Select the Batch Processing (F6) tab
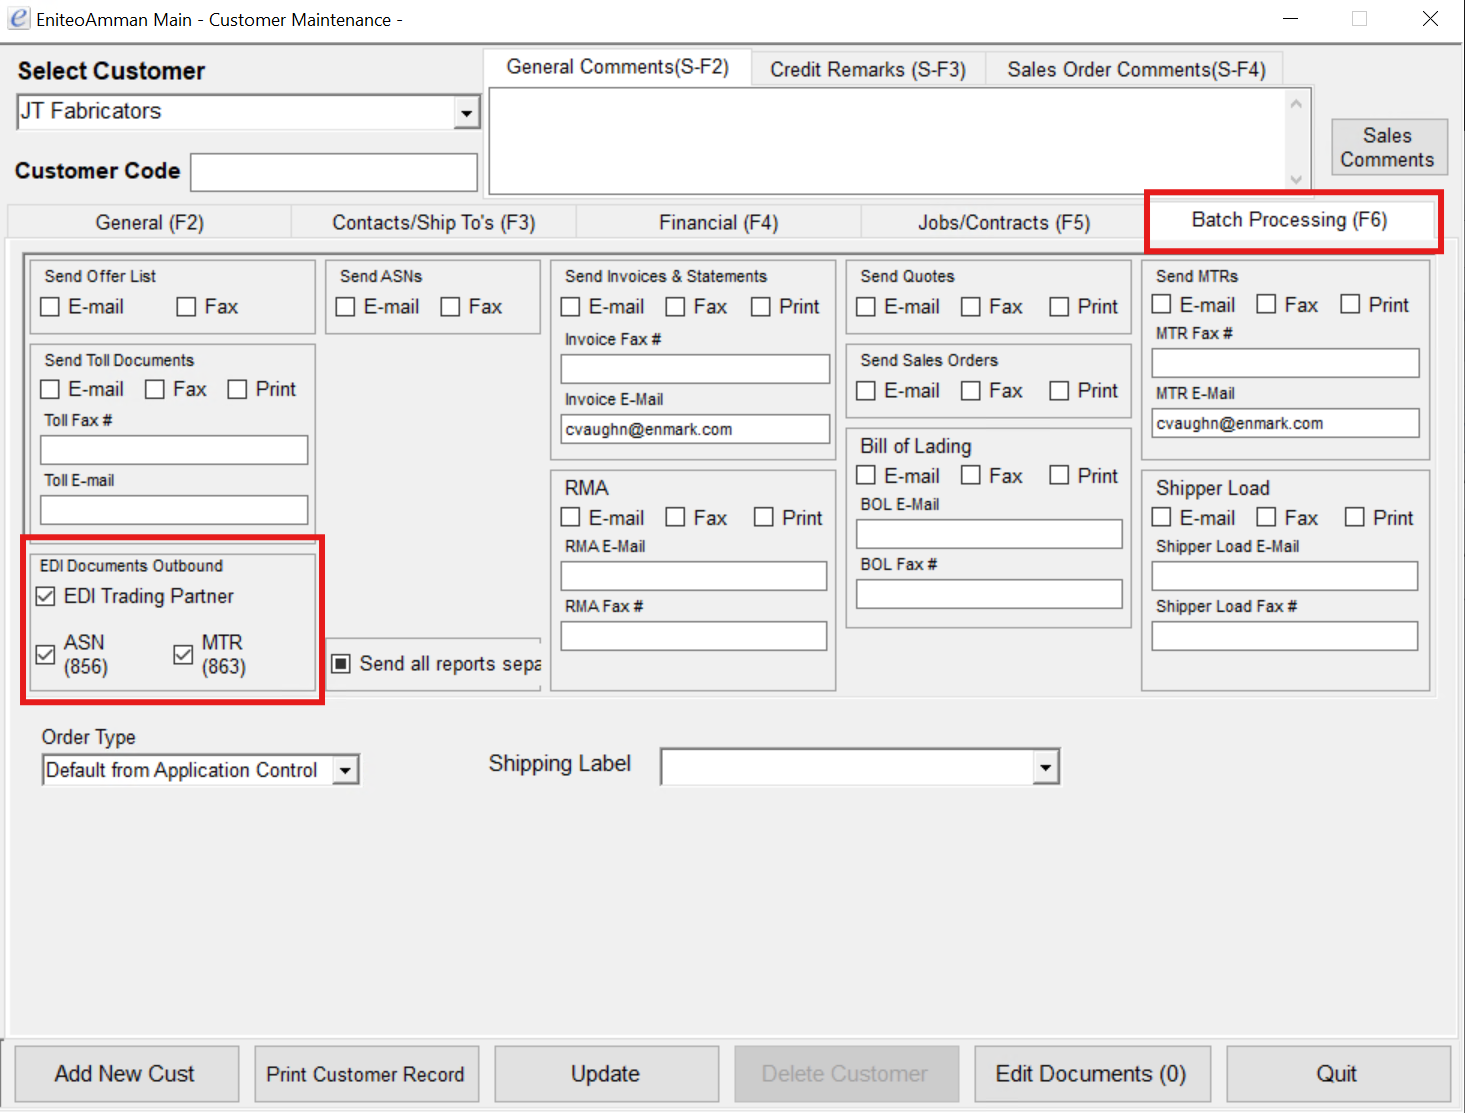The height and width of the screenshot is (1113, 1465). (x=1289, y=220)
